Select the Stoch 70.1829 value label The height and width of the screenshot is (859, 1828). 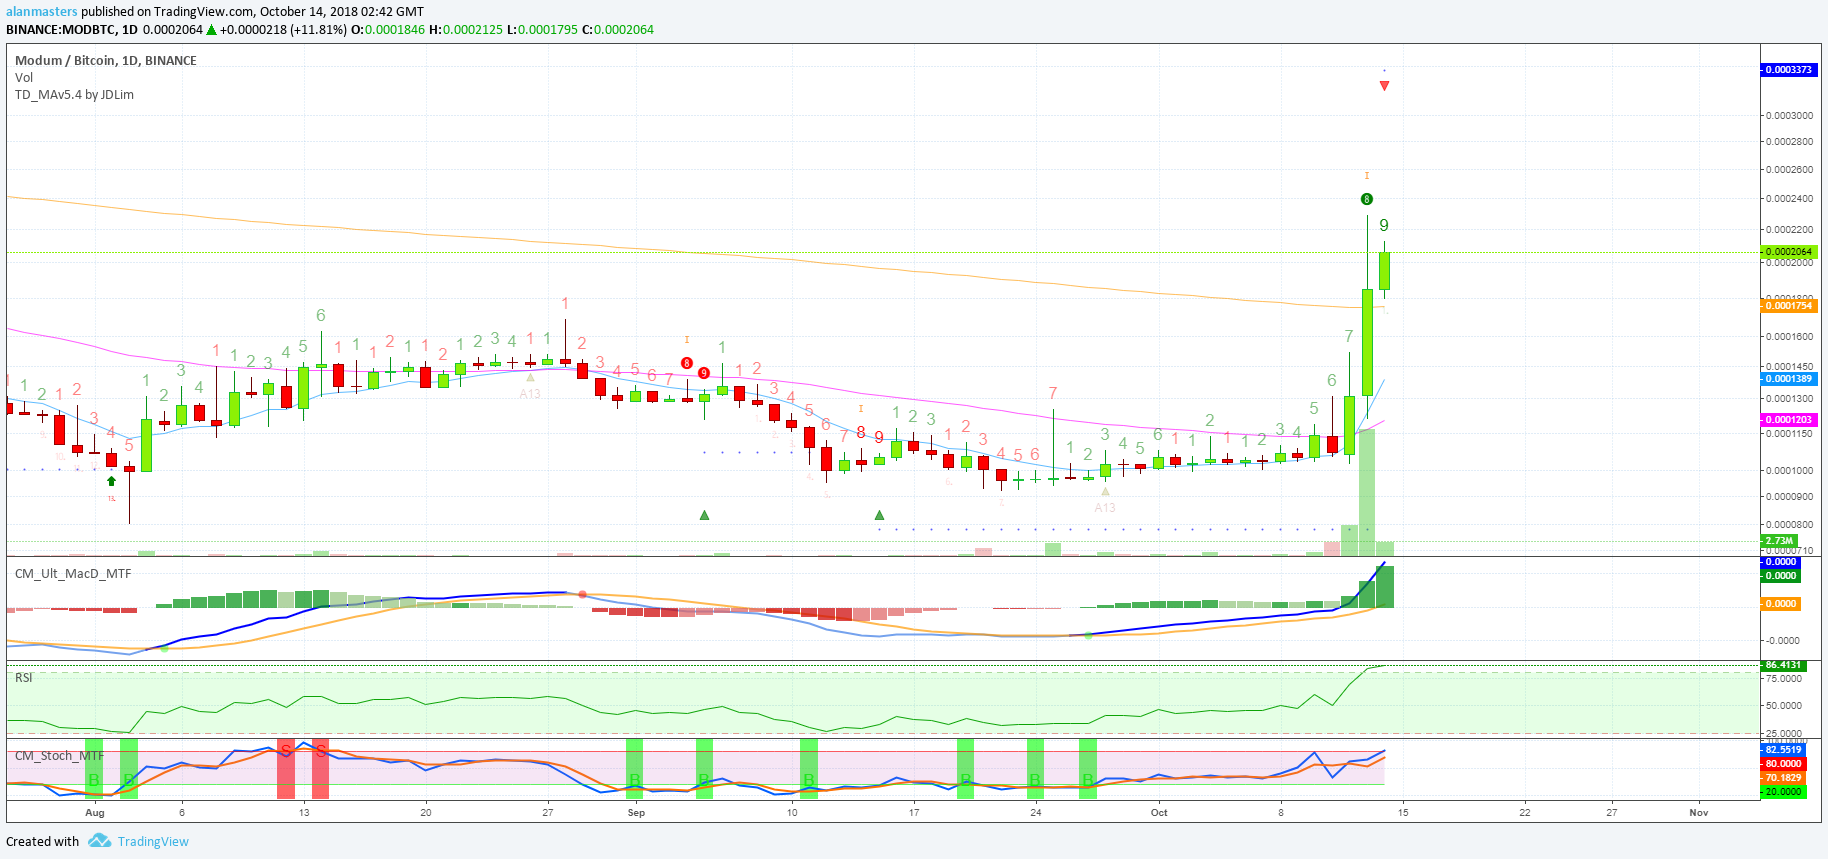[1783, 778]
